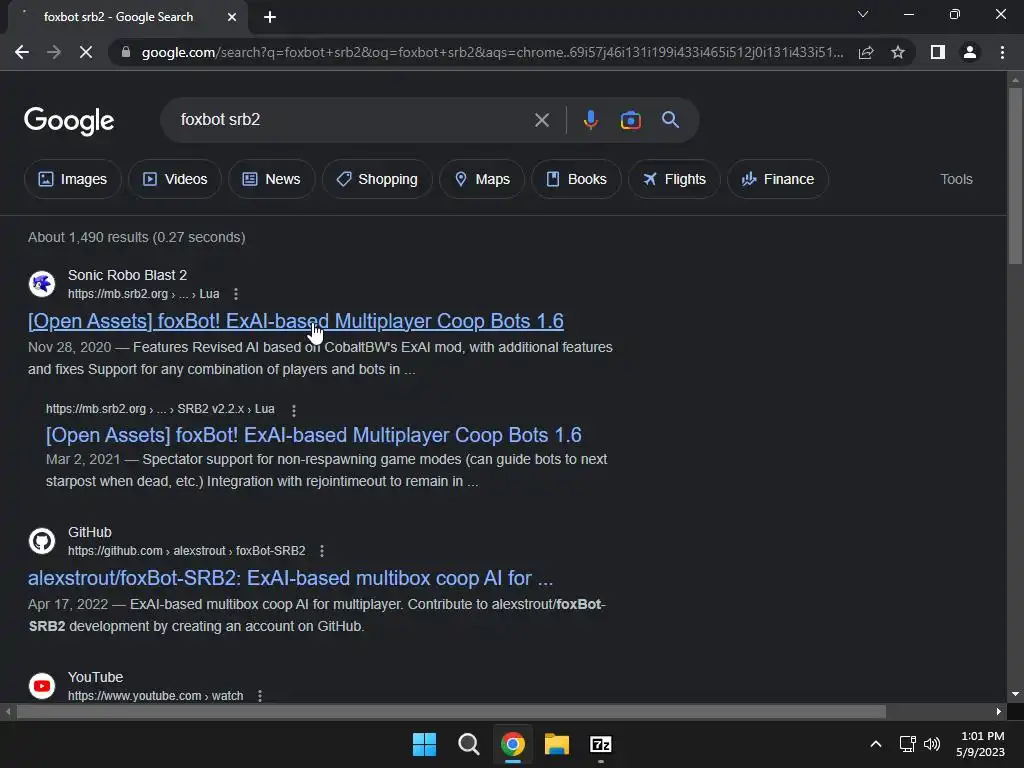Click the Google logo
The image size is (1024, 768).
point(69,121)
